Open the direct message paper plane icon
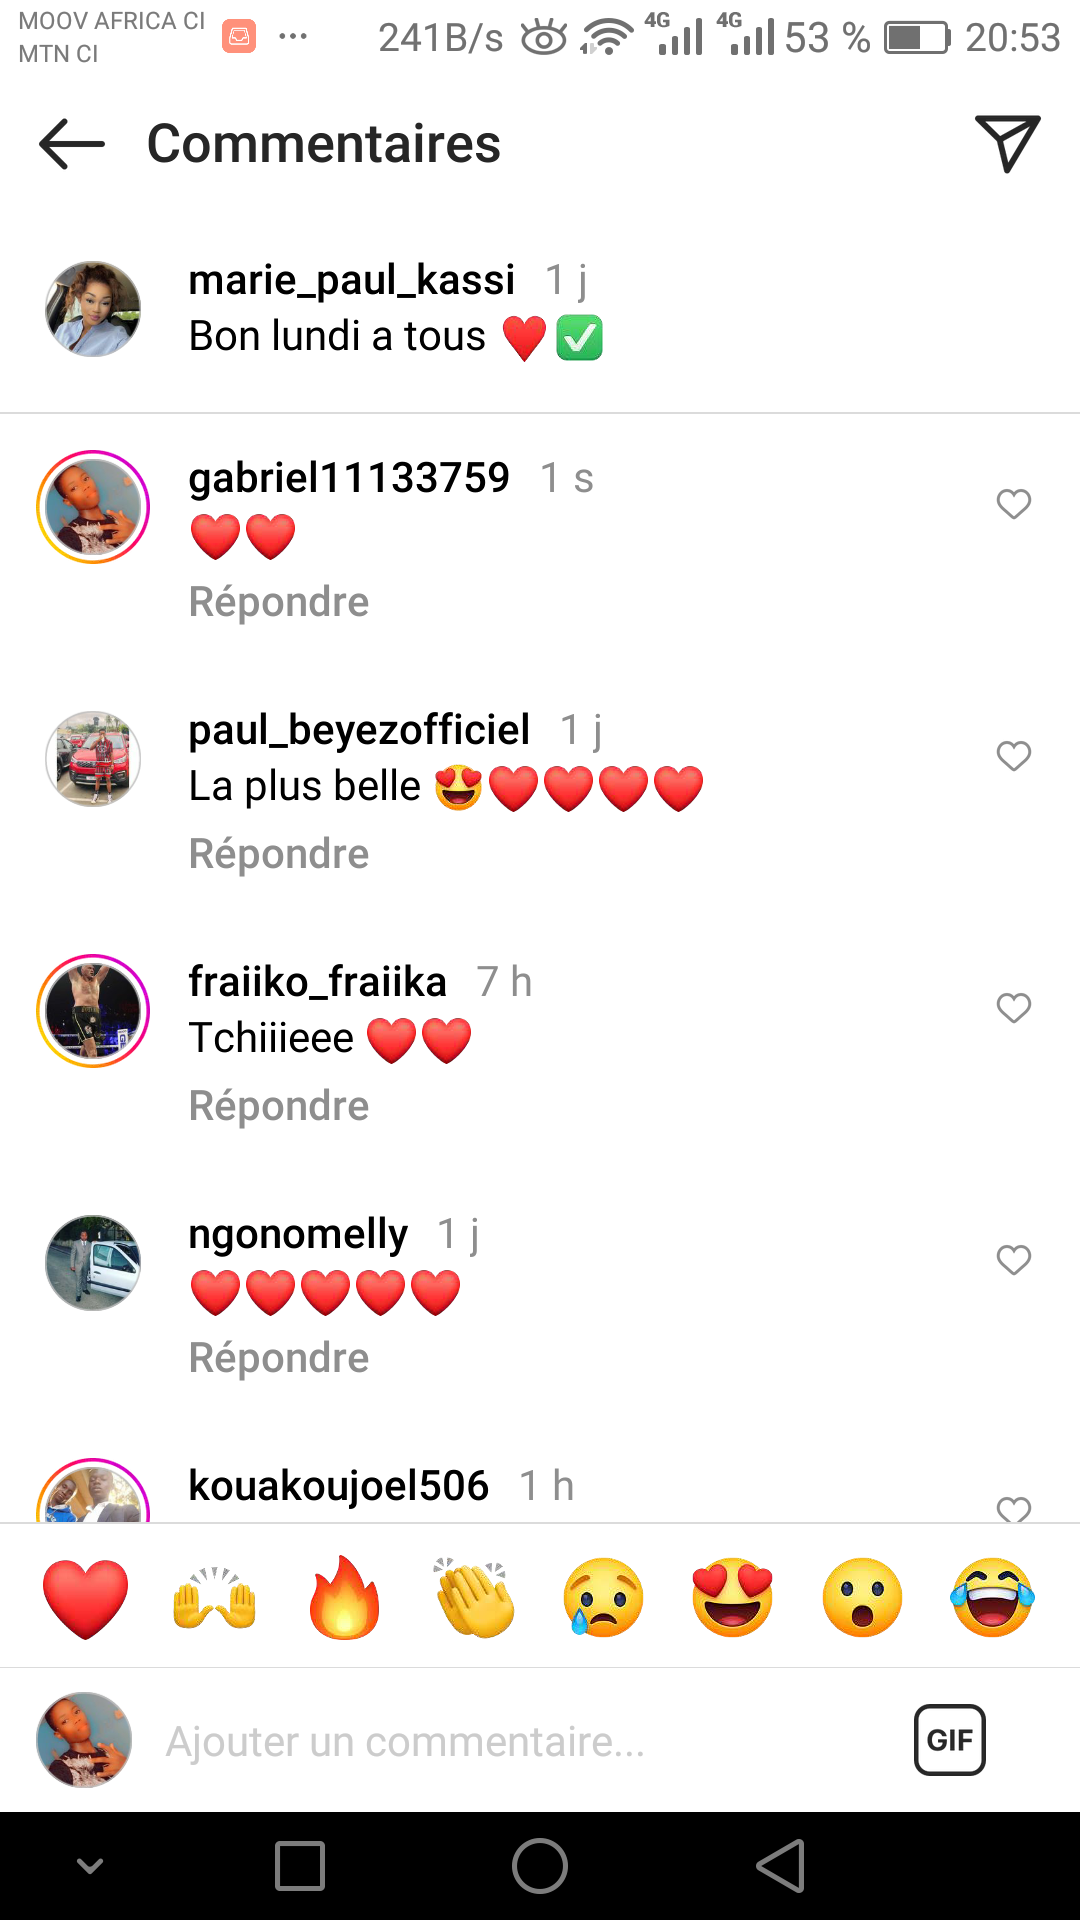1080x1920 pixels. 1007,143
